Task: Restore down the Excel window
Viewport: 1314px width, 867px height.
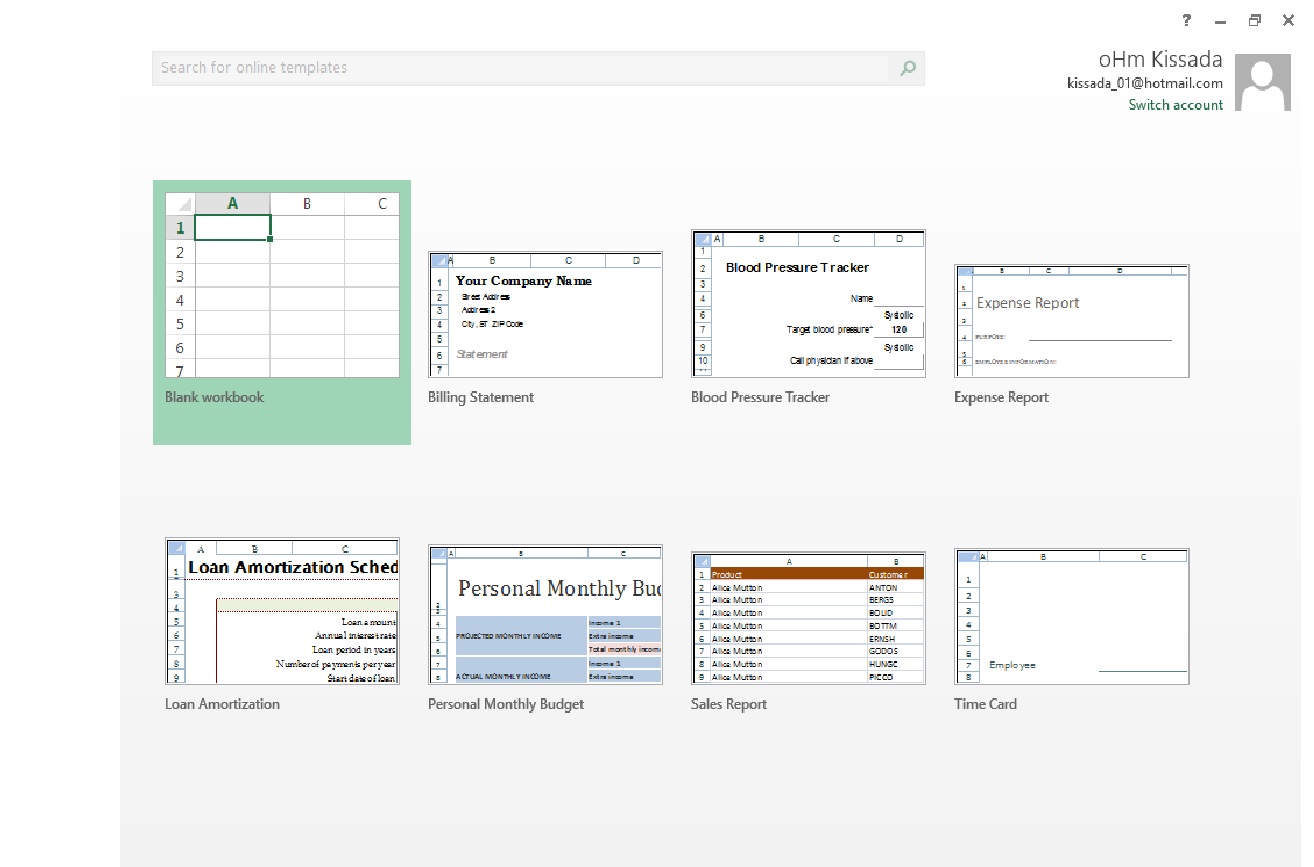Action: [x=1254, y=20]
